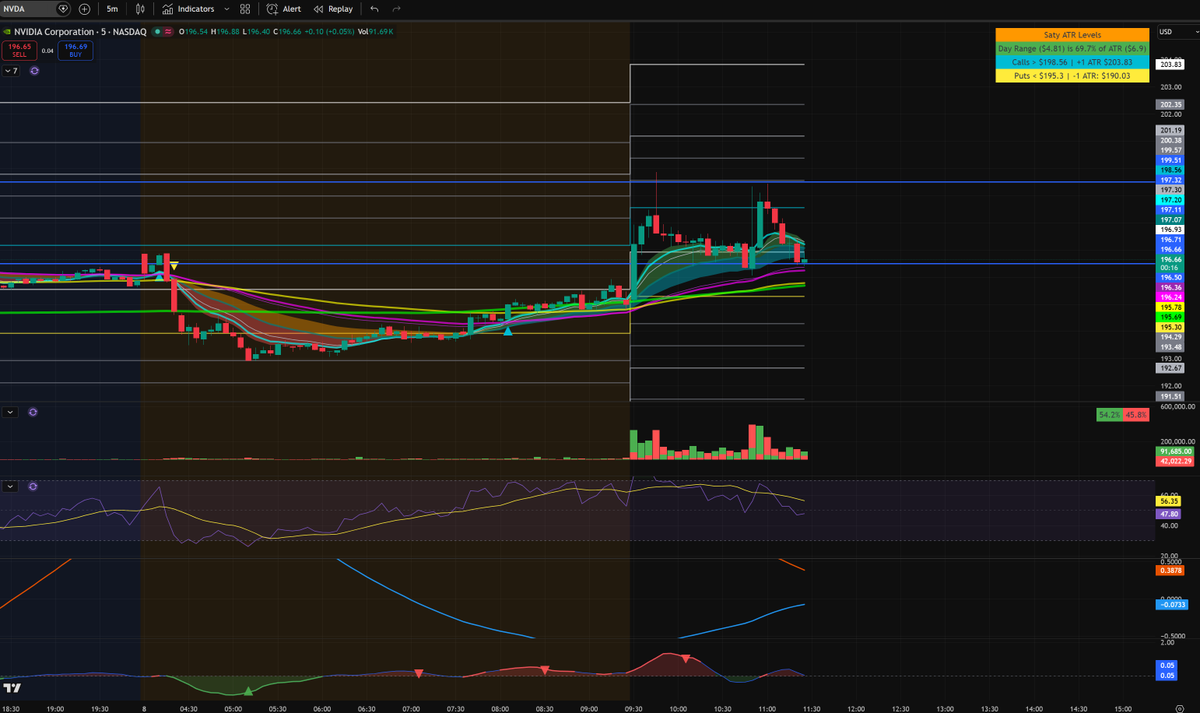Click the purple refresh icon in main chart legend
The height and width of the screenshot is (713, 1200).
34,71
